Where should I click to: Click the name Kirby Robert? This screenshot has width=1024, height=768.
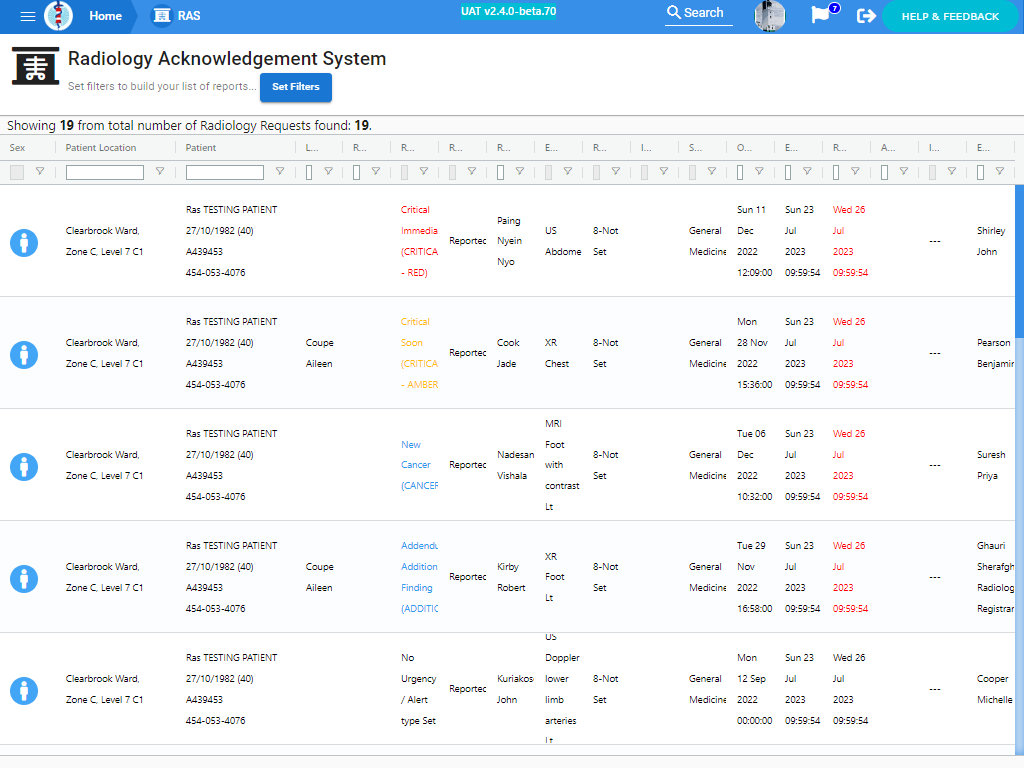(511, 577)
